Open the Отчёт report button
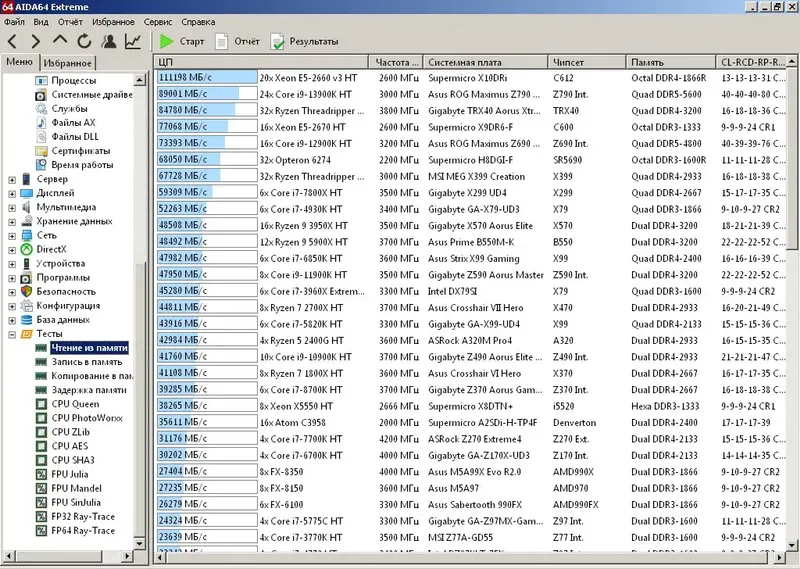Image resolution: width=800 pixels, height=569 pixels. [238, 41]
